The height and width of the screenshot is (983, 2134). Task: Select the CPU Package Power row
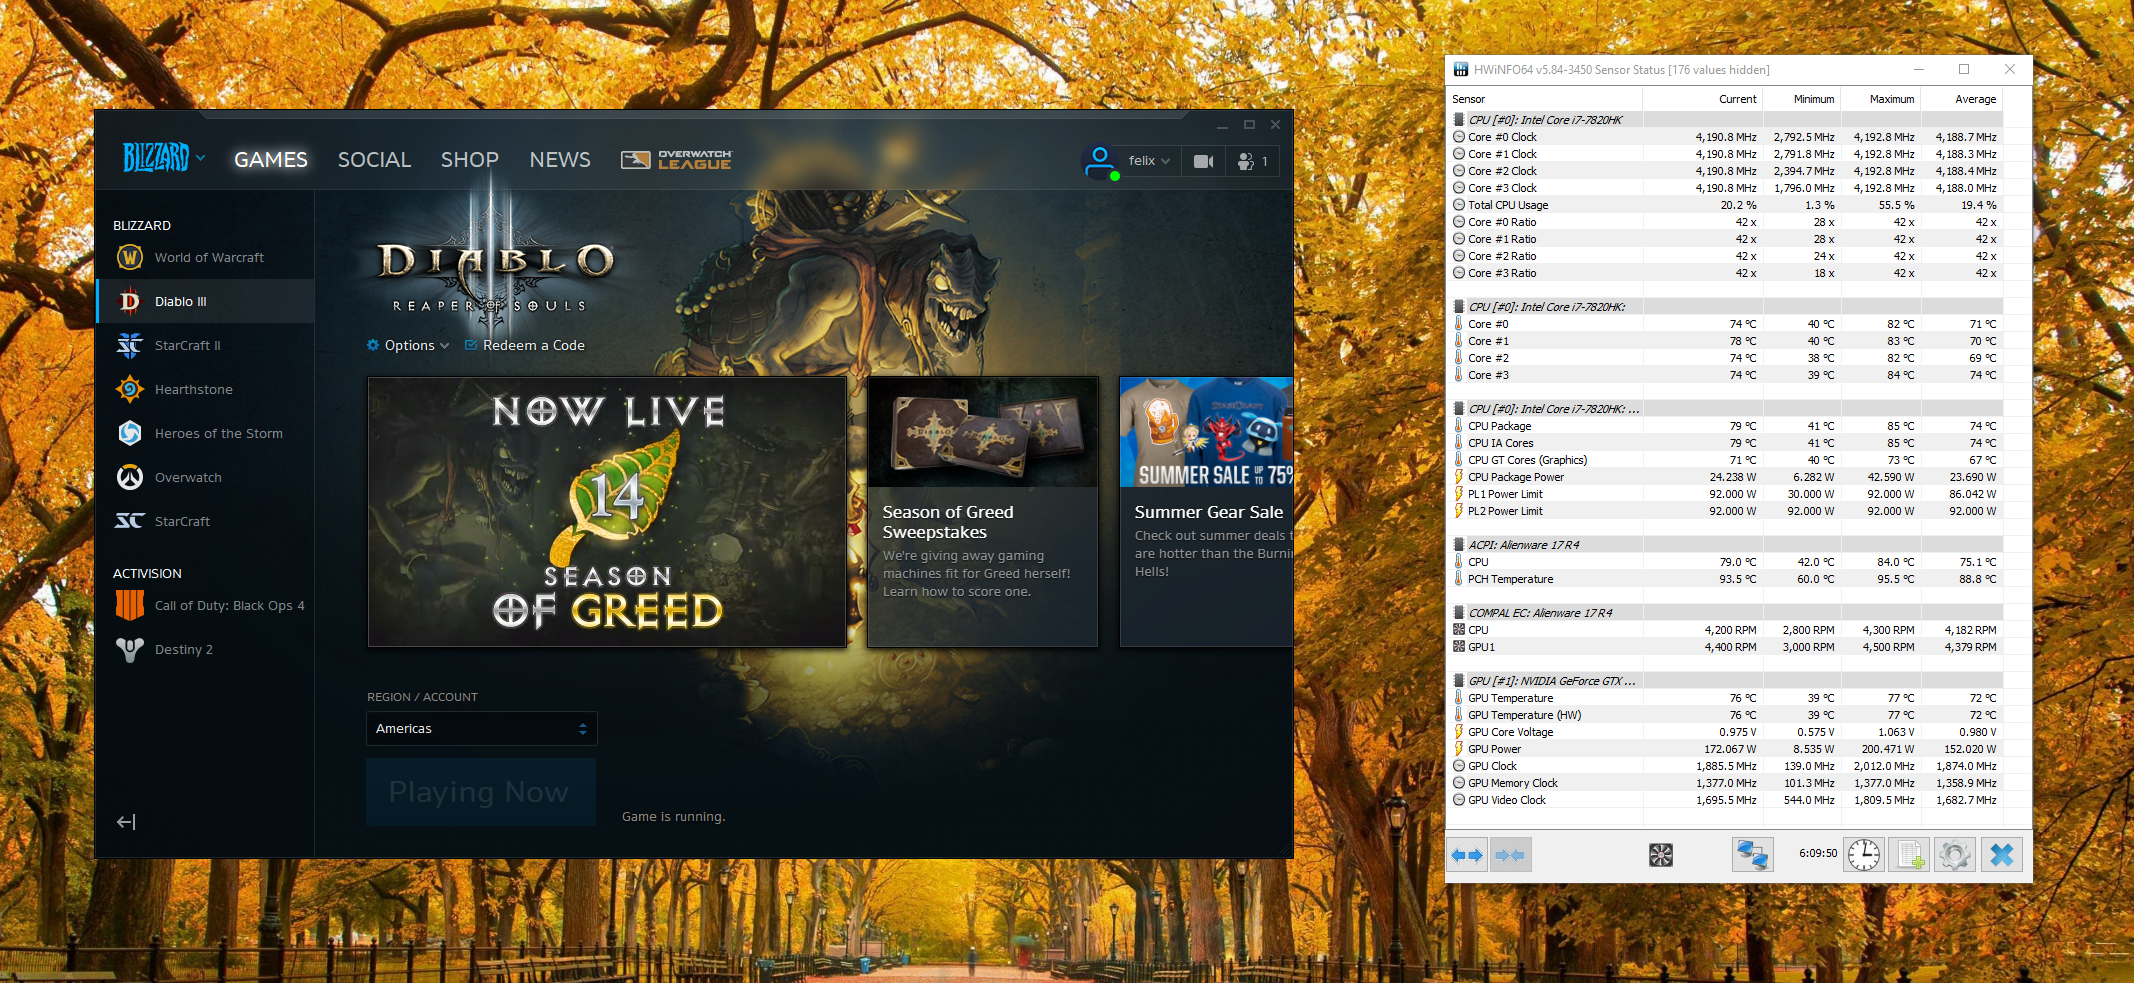point(1725,477)
